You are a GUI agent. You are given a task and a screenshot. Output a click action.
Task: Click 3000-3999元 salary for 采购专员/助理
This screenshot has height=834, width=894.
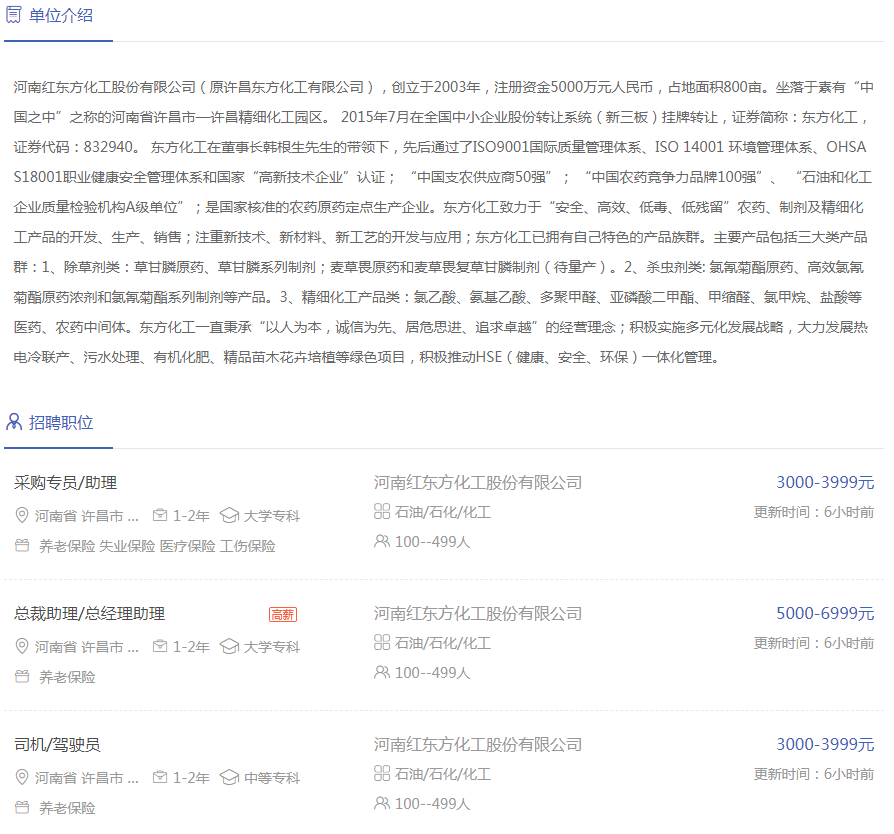tap(825, 482)
